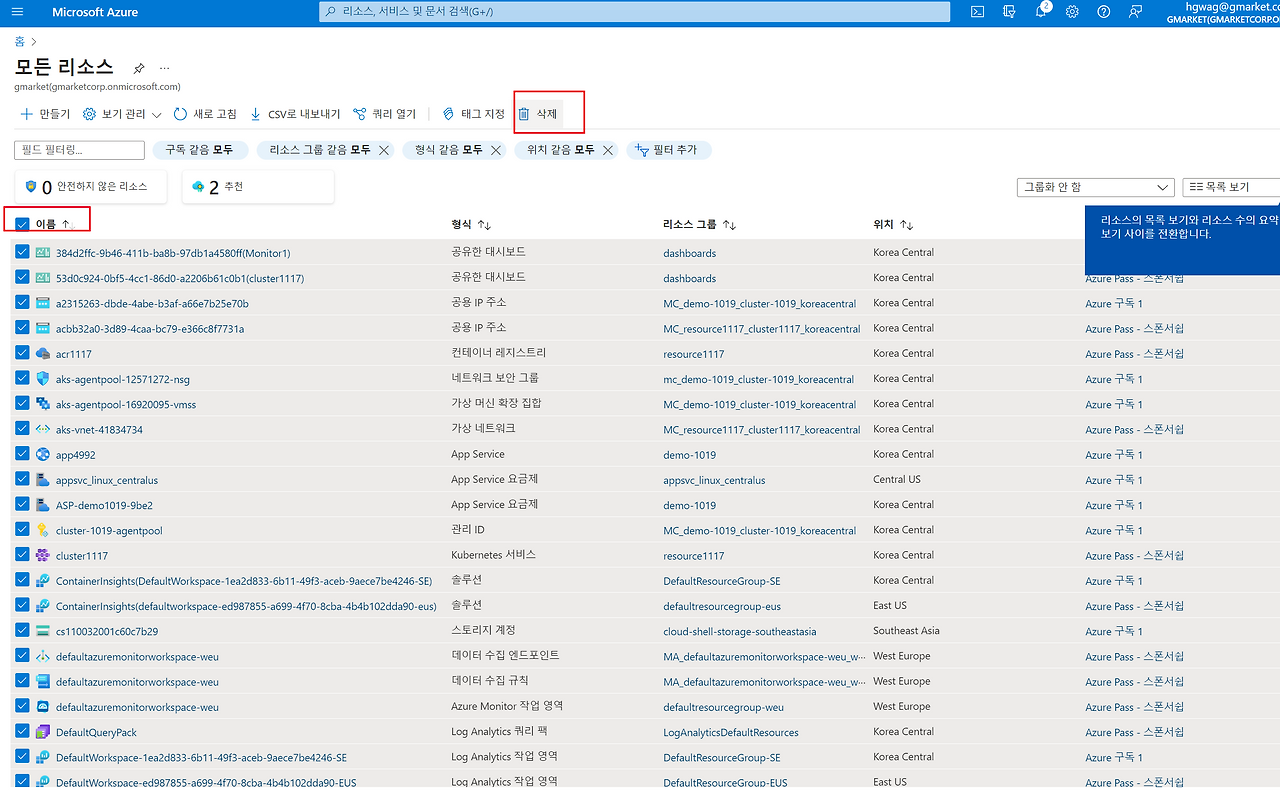The height and width of the screenshot is (796, 1280).
Task: Open the Directories + subscriptions filter
Action: coord(1010,12)
